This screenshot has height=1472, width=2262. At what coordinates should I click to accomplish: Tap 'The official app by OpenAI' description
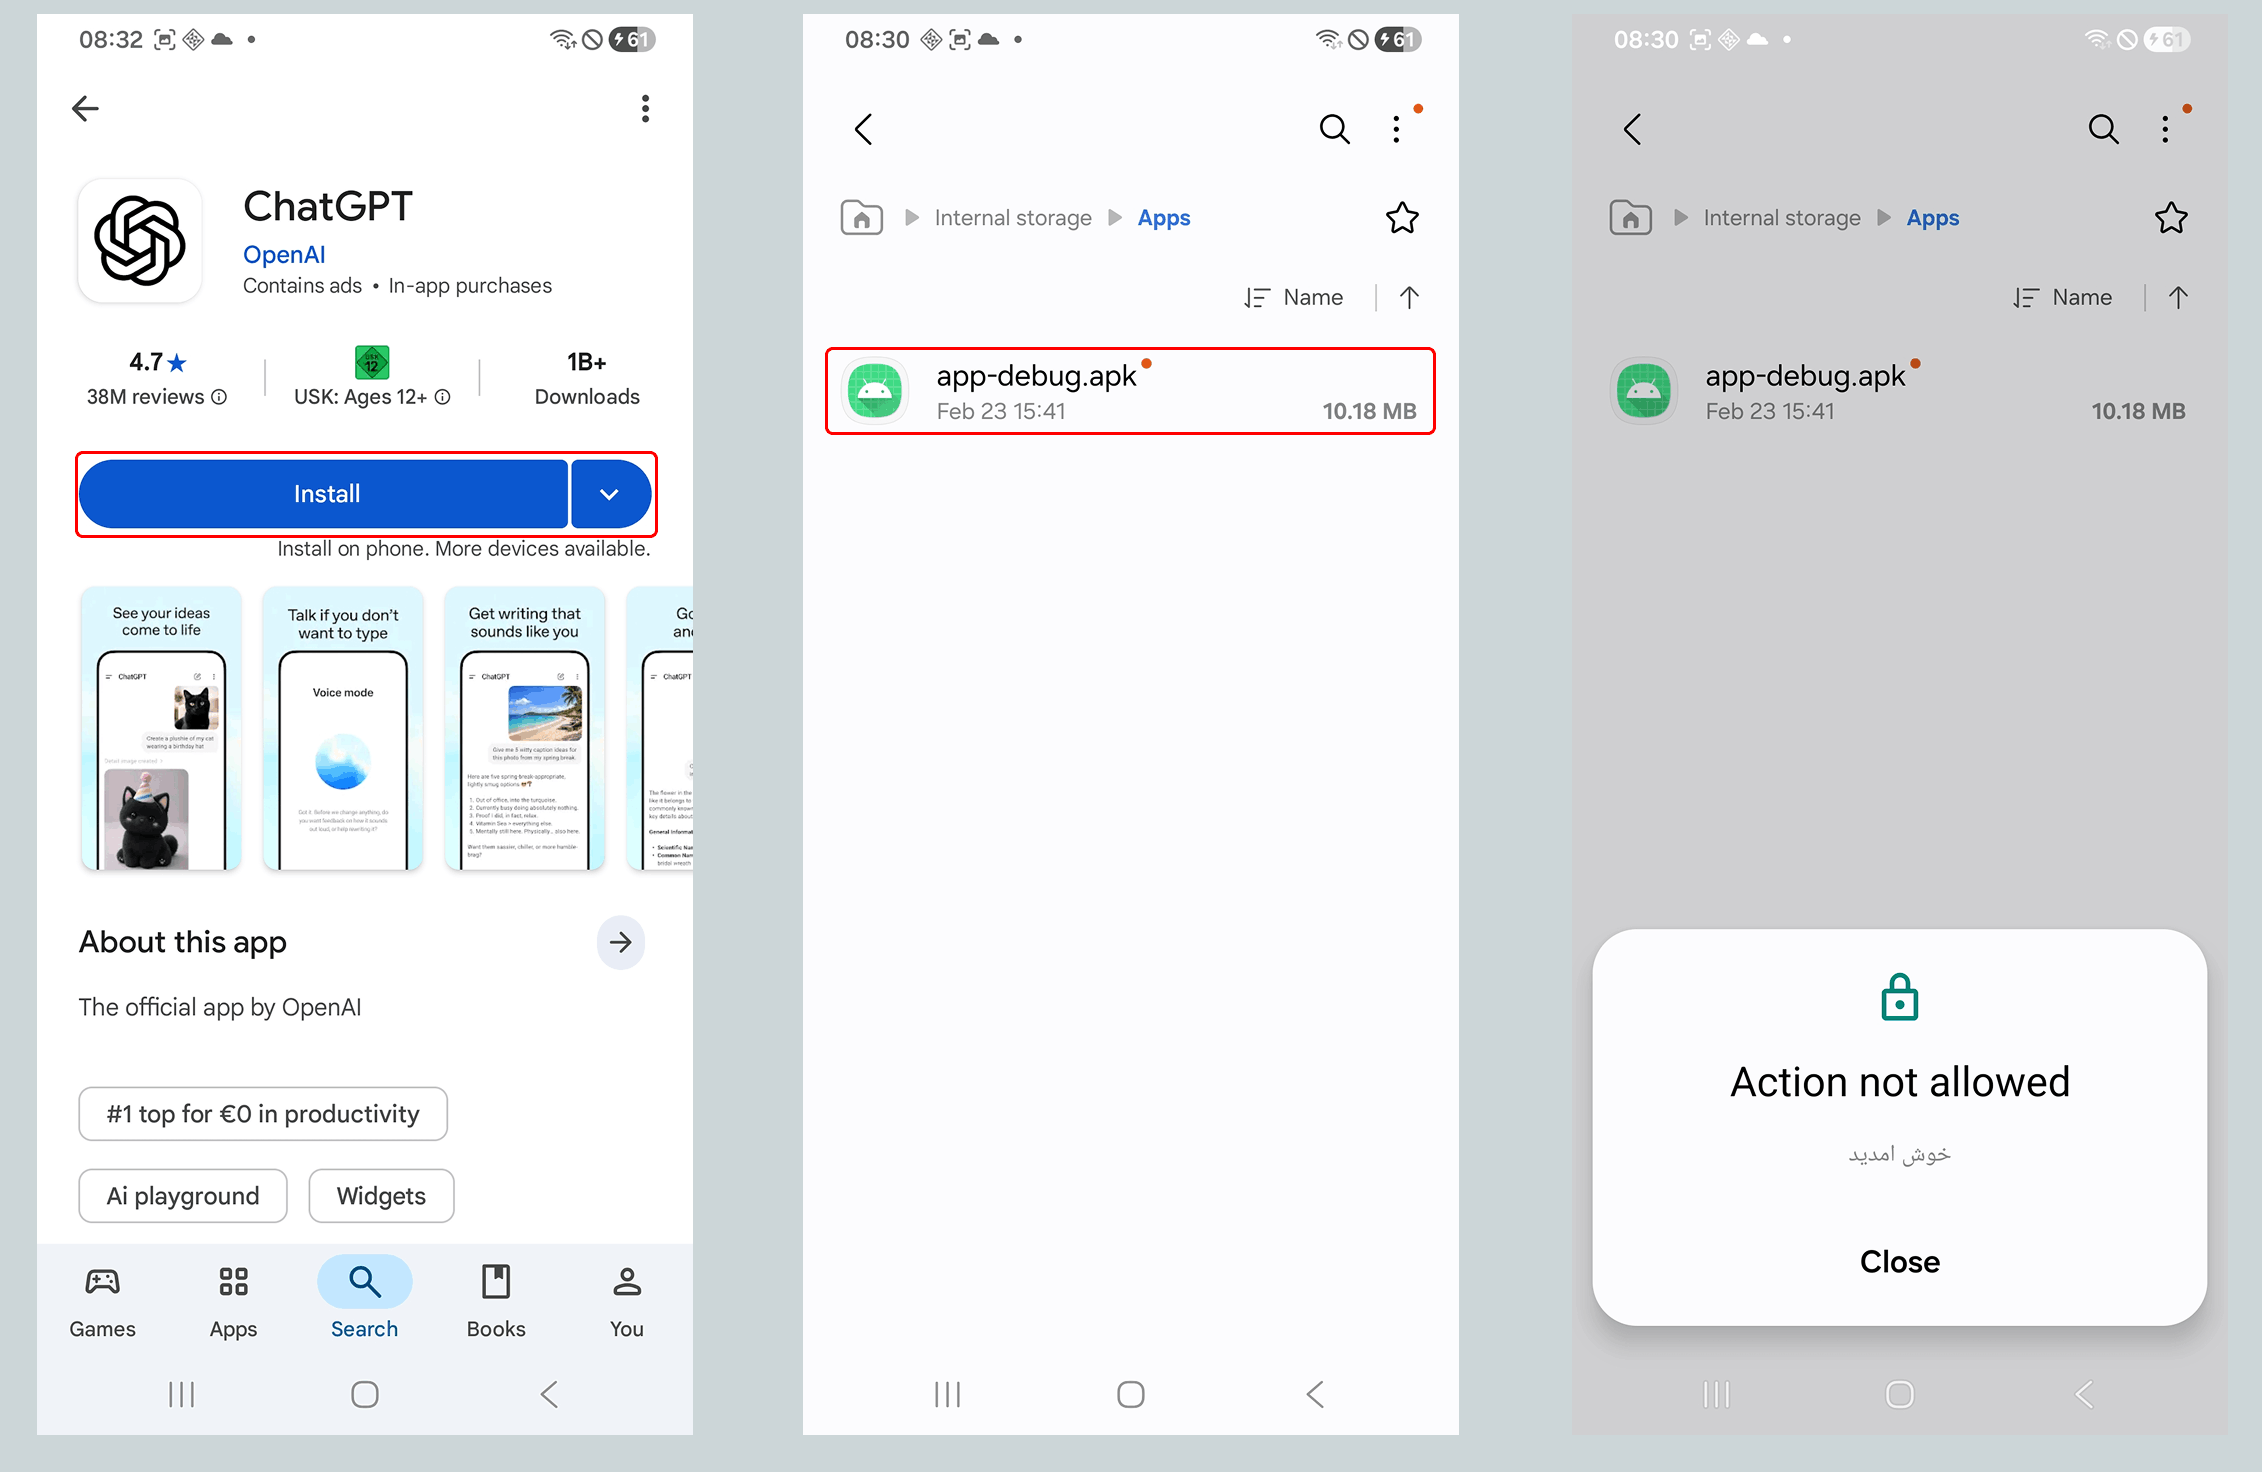pyautogui.click(x=220, y=1007)
